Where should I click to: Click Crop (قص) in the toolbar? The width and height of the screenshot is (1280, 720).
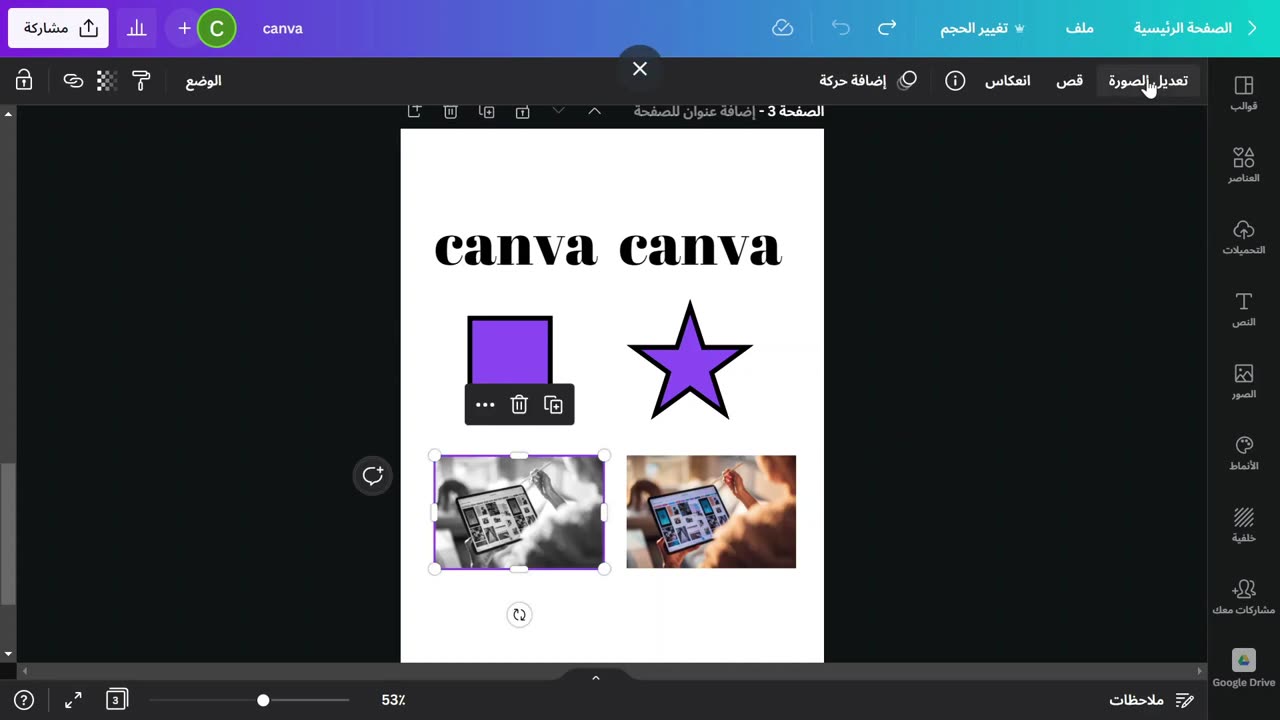(x=1070, y=81)
